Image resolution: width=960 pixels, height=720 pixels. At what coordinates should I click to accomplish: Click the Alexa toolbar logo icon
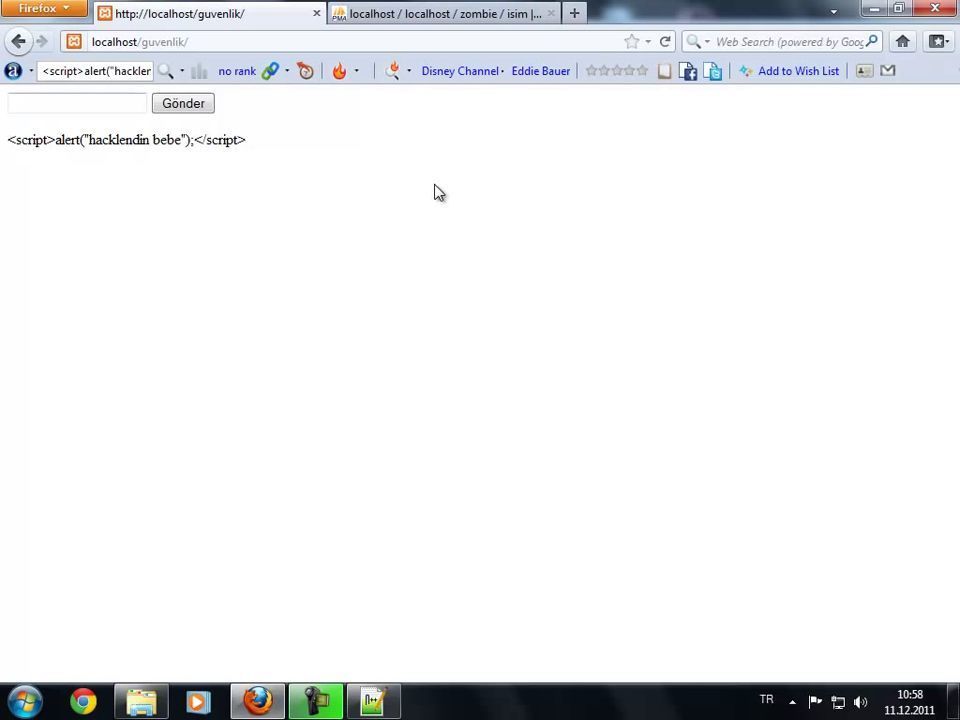[13, 71]
